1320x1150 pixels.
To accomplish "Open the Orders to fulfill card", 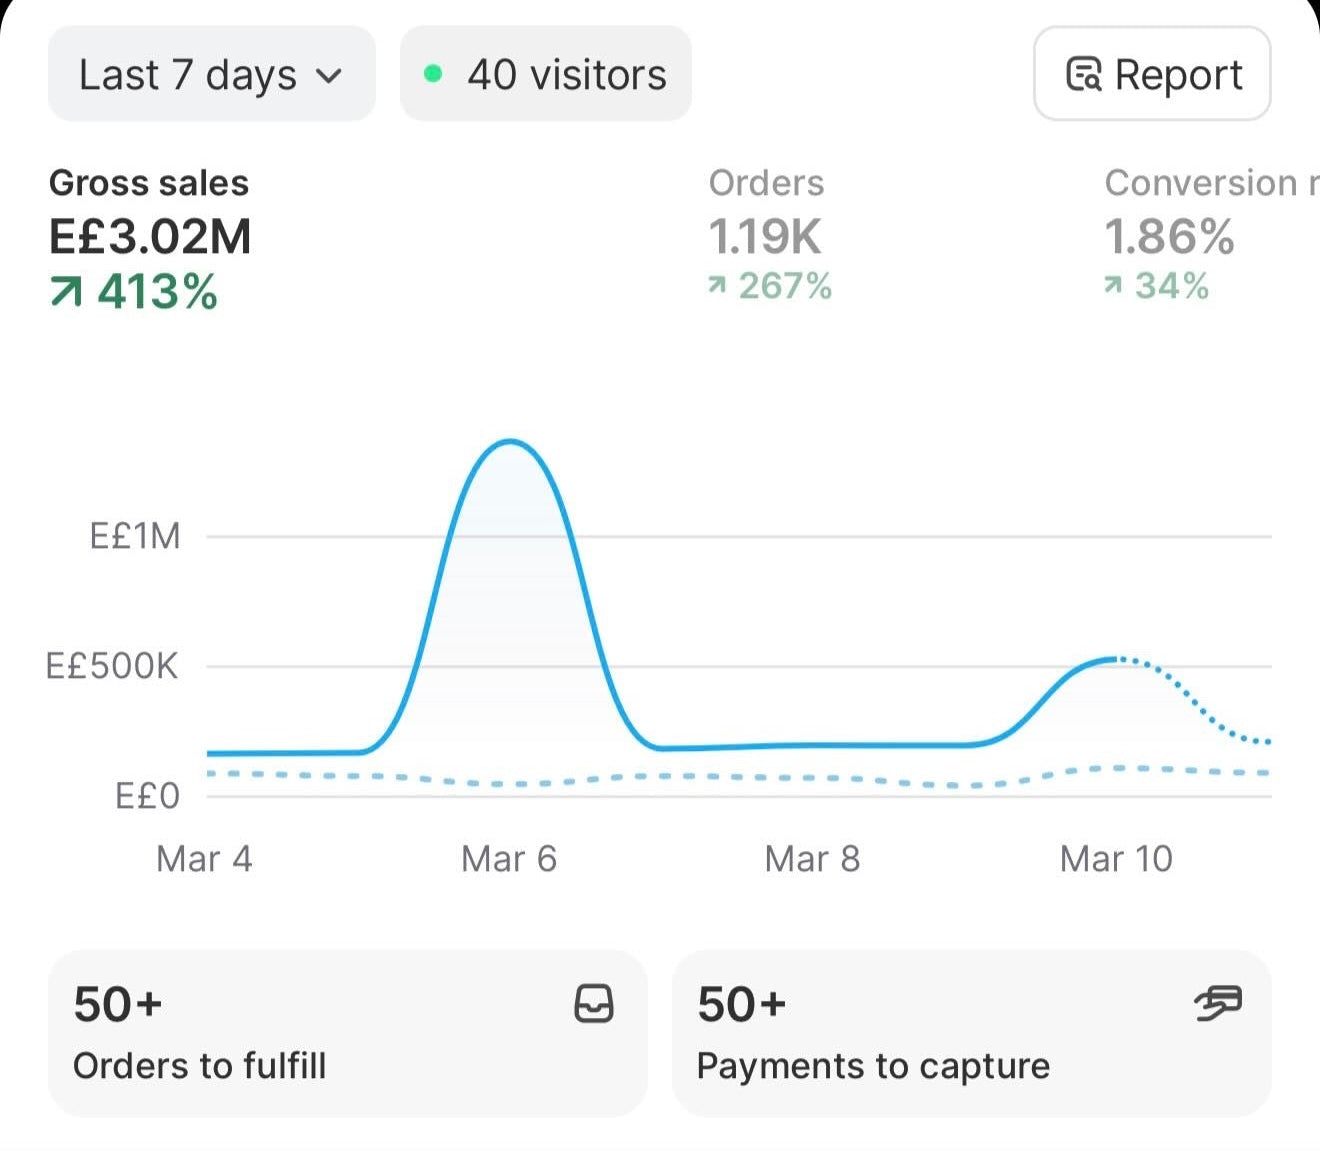I will [348, 1033].
